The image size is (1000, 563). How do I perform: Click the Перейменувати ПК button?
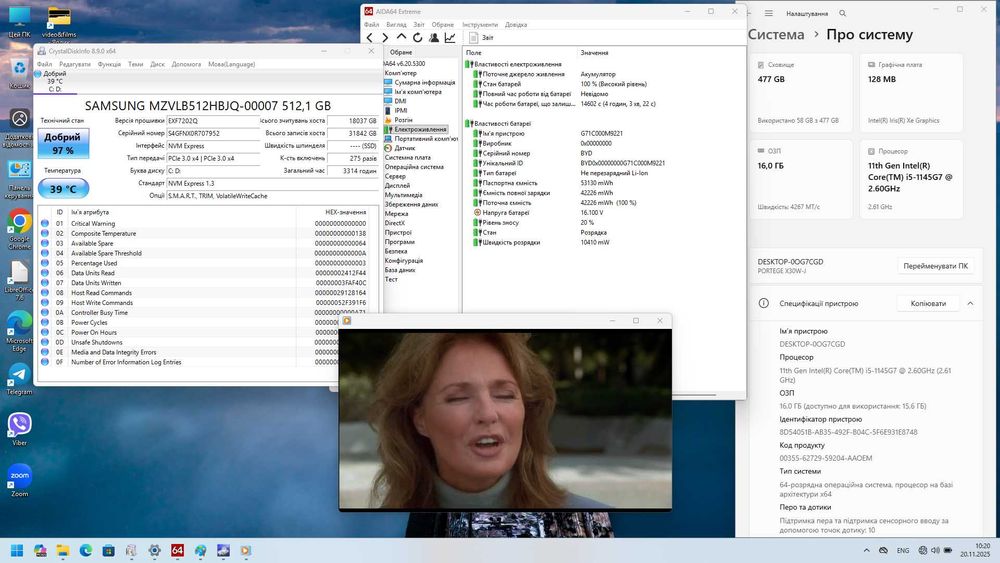[x=935, y=267]
